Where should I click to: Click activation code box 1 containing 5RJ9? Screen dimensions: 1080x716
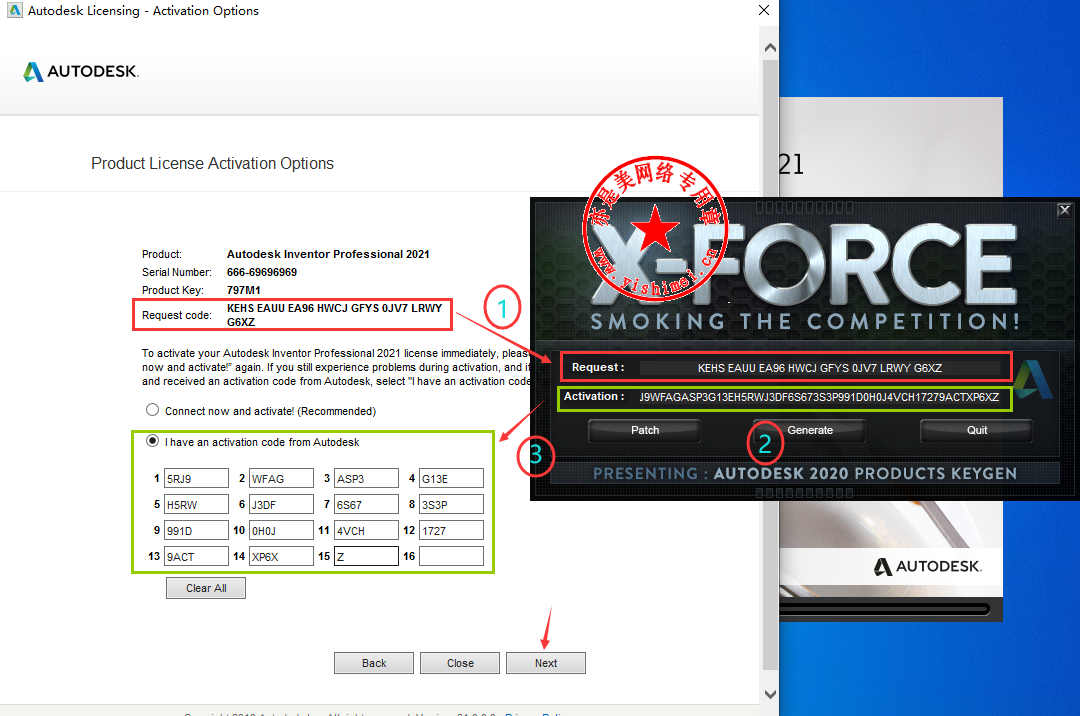coord(196,478)
